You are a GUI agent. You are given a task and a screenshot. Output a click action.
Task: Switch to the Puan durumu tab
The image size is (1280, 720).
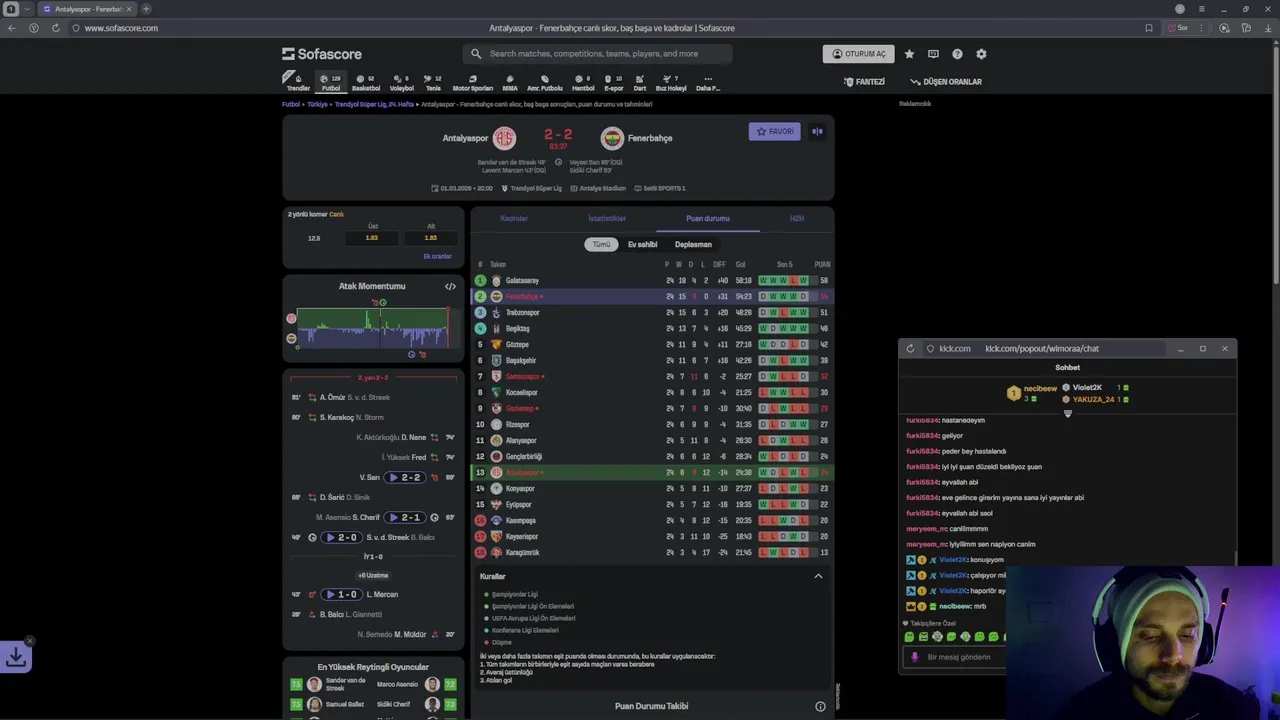pyautogui.click(x=708, y=218)
